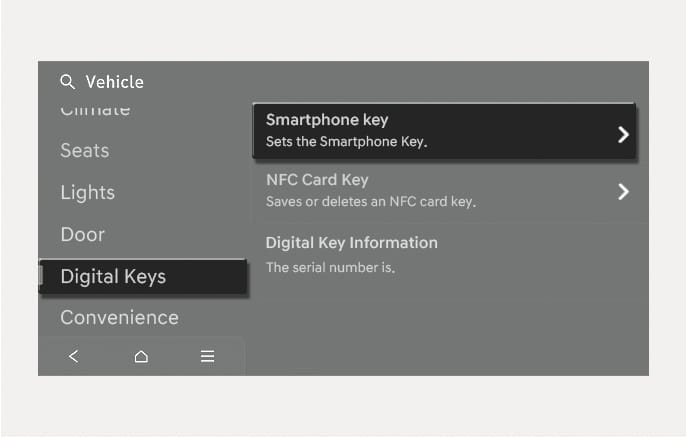The width and height of the screenshot is (686, 438).
Task: Expand NFC Card Key using chevron arrow
Action: tap(622, 191)
